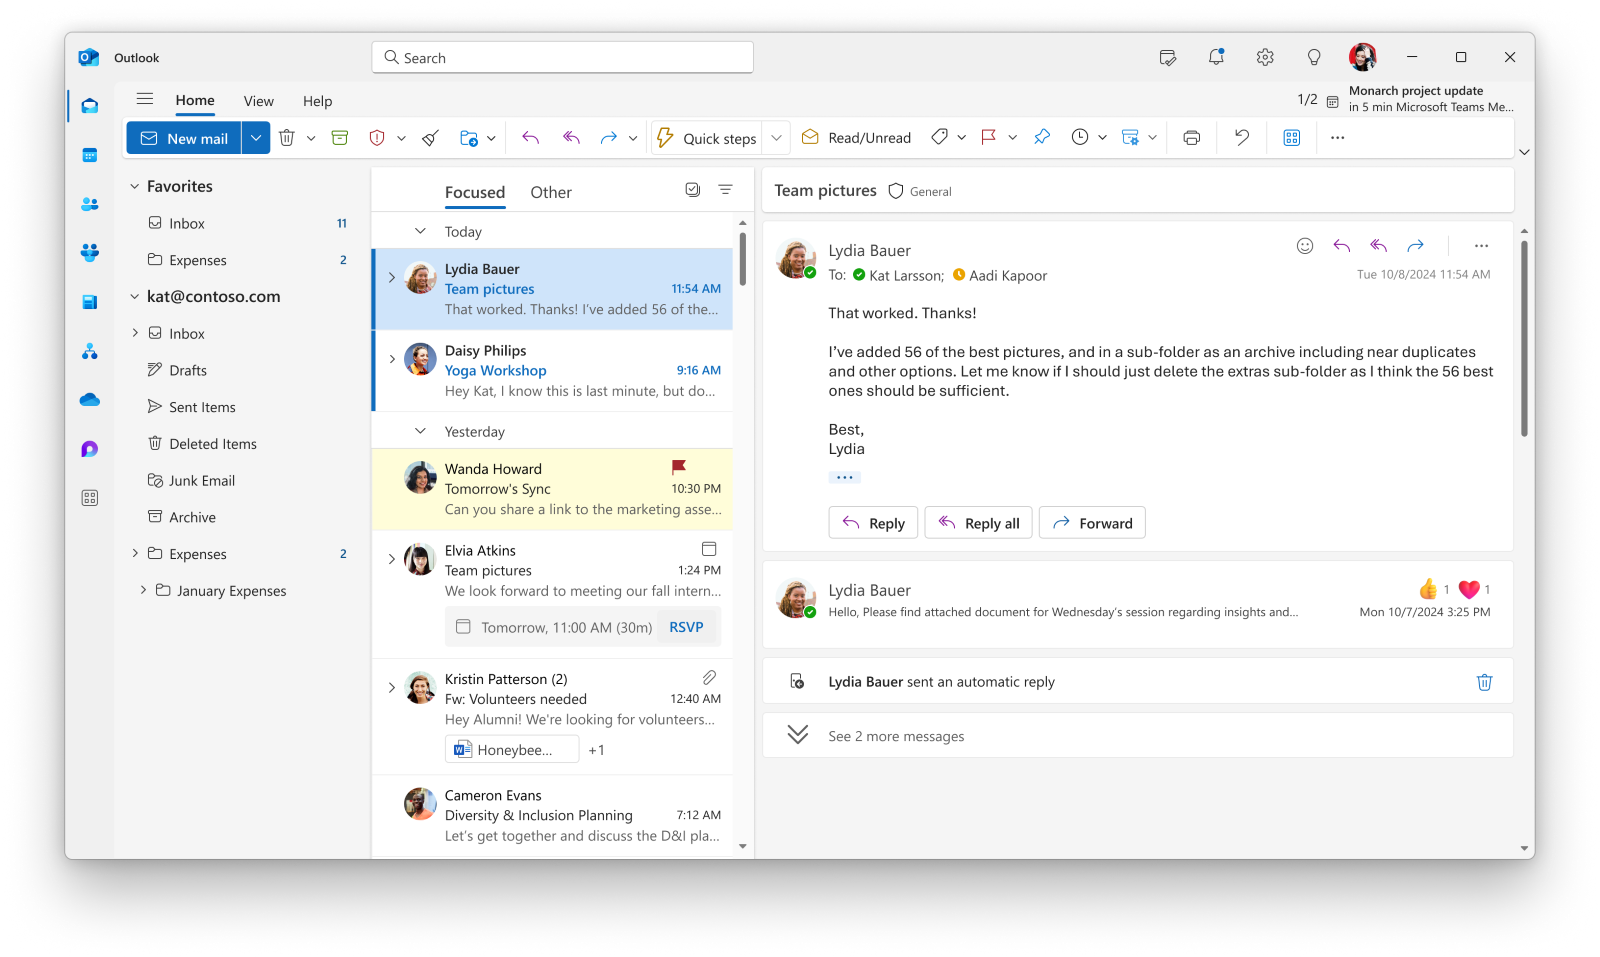RSVP to Elvia Atkins' meeting invite

pyautogui.click(x=686, y=627)
